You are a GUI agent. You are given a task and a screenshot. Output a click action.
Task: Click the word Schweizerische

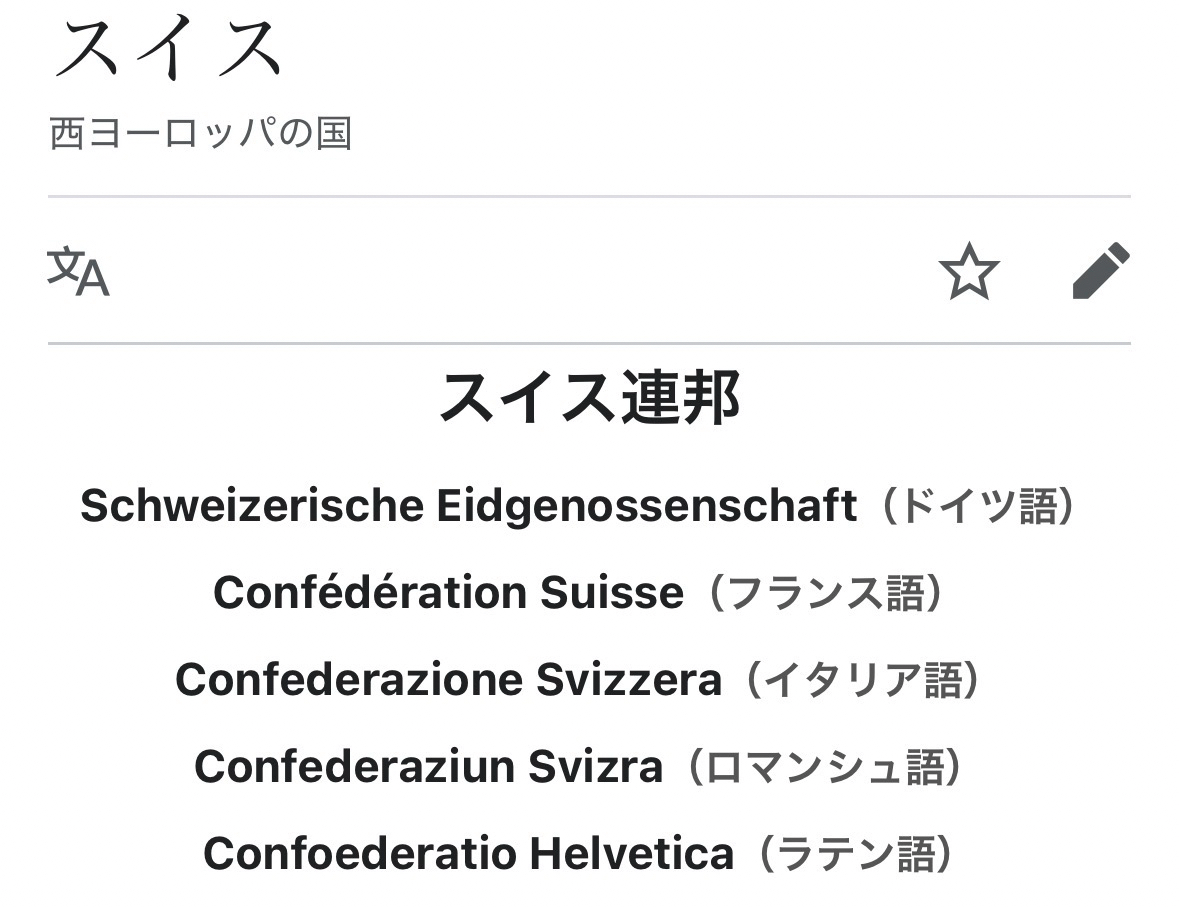click(x=251, y=507)
